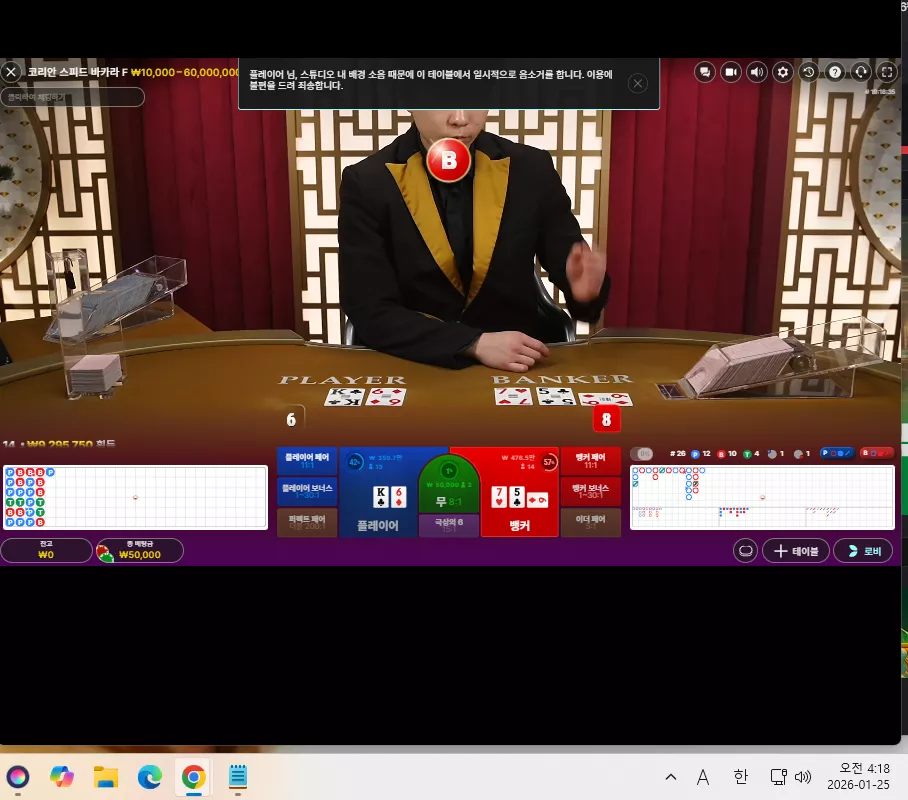The width and height of the screenshot is (908, 800).
Task: Click the Banker count B 10 statistic
Action: pos(727,454)
